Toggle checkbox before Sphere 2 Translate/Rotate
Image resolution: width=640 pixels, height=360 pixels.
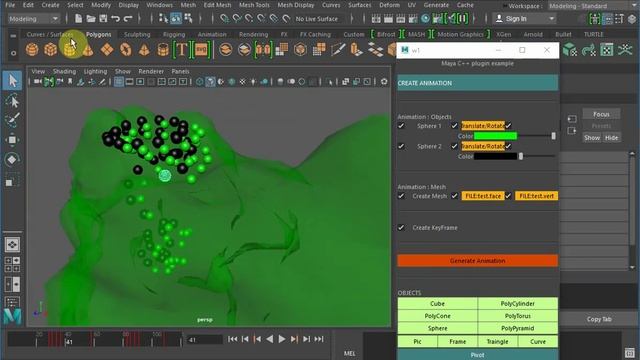coord(454,146)
